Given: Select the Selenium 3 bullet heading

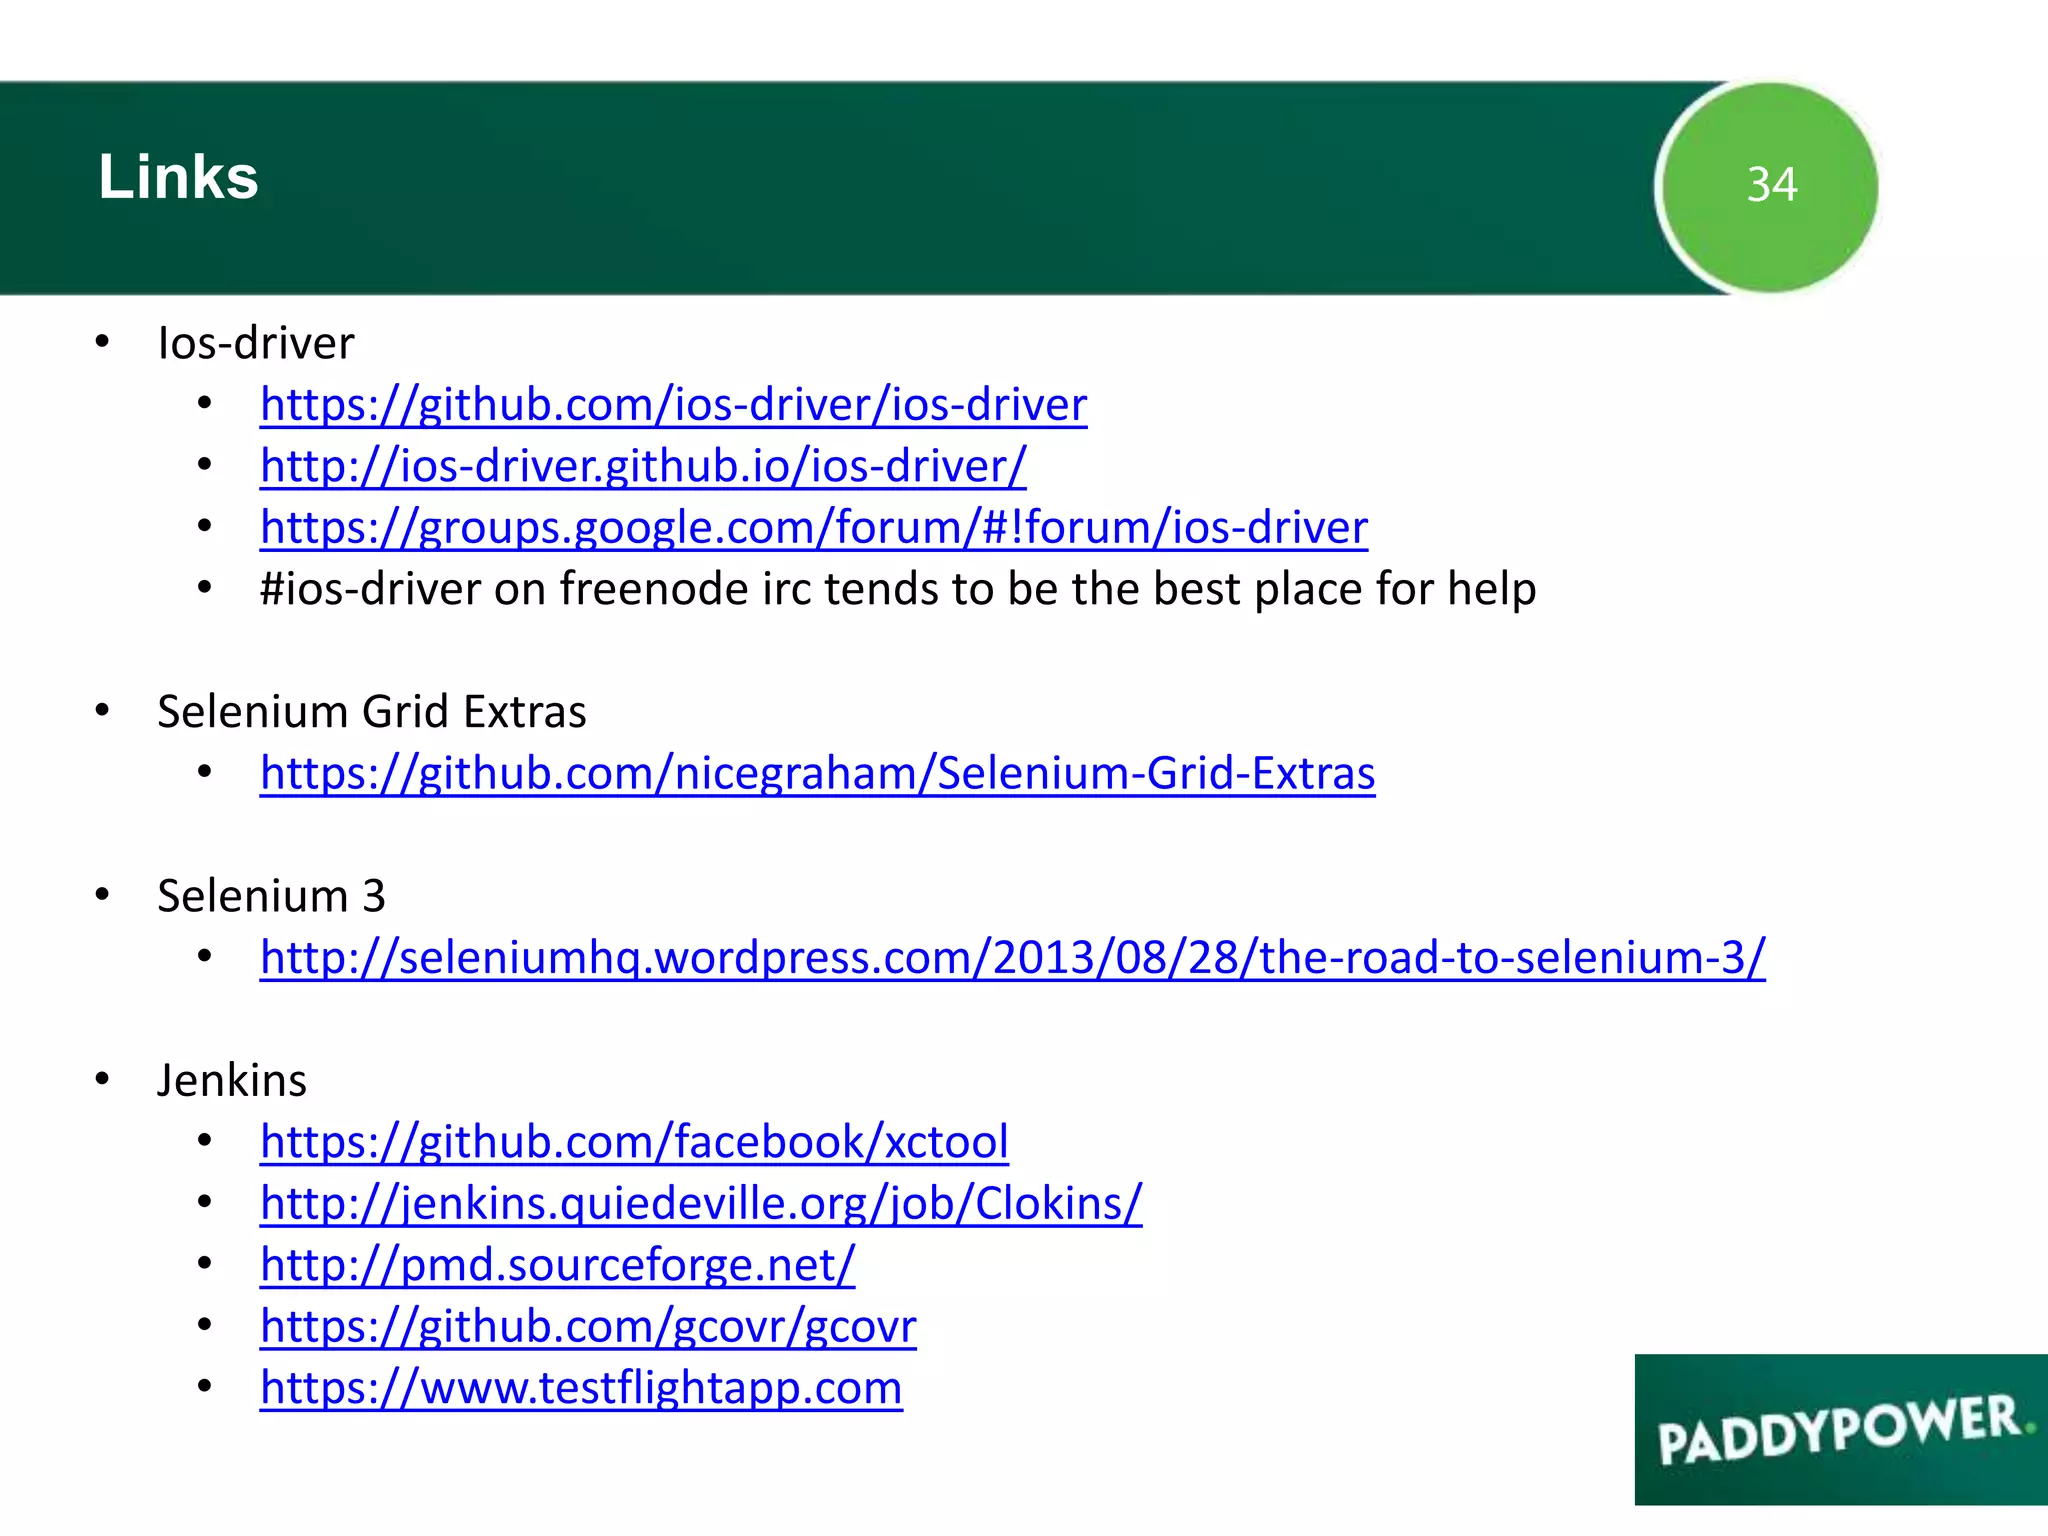Looking at the screenshot, I should pyautogui.click(x=270, y=897).
